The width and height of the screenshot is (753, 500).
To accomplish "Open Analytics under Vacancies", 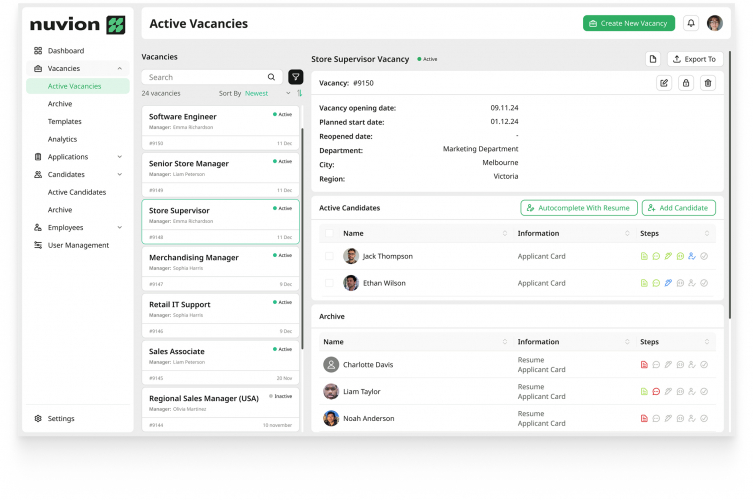I will 62,139.
